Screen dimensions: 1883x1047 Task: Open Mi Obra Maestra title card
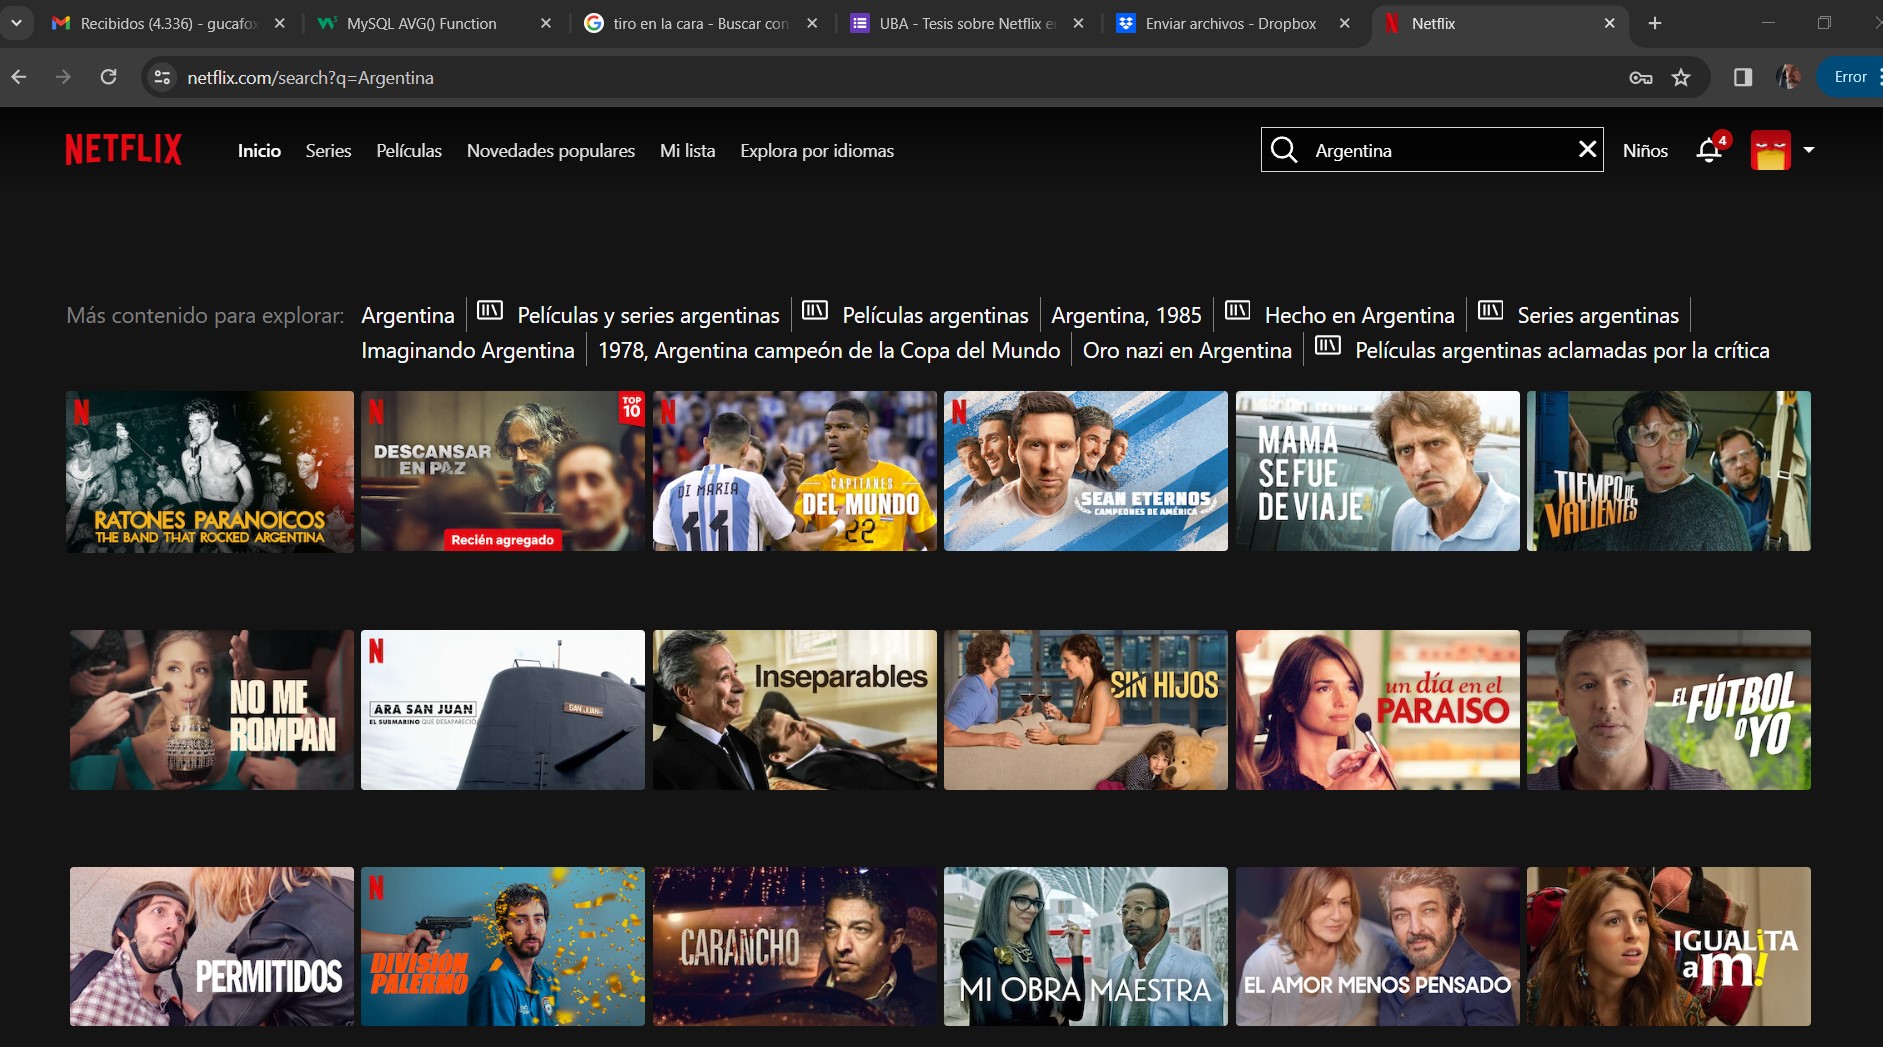pyautogui.click(x=1086, y=946)
